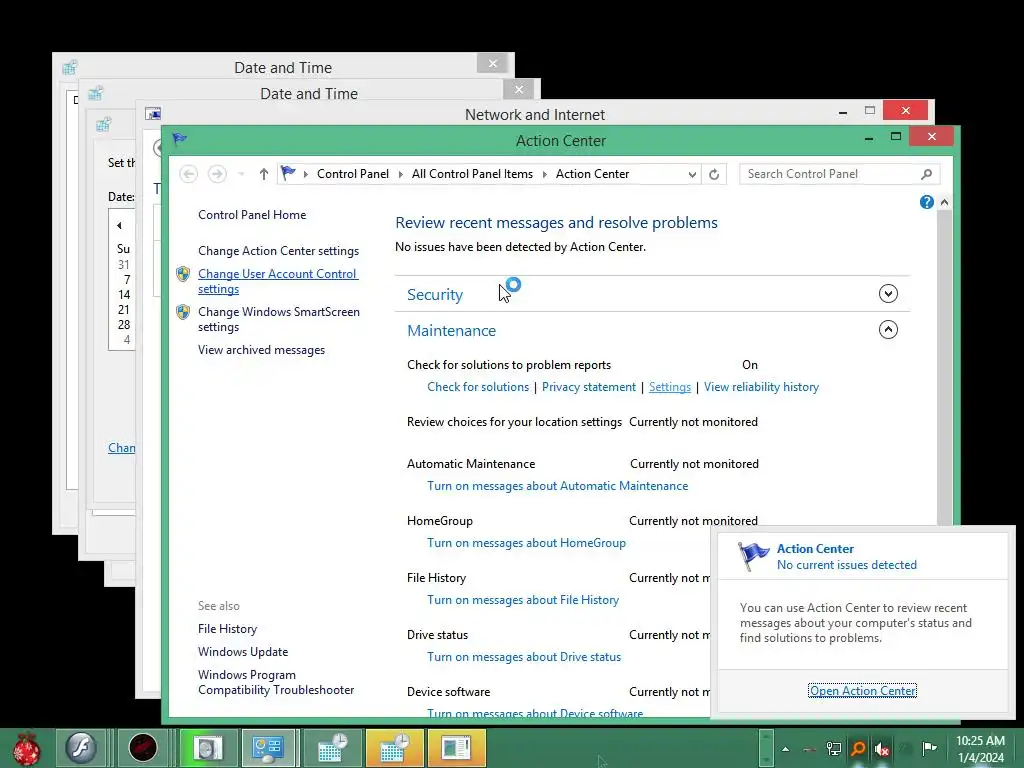Open Change Windows SmartScreen settings
1024x768 pixels.
[x=279, y=319]
